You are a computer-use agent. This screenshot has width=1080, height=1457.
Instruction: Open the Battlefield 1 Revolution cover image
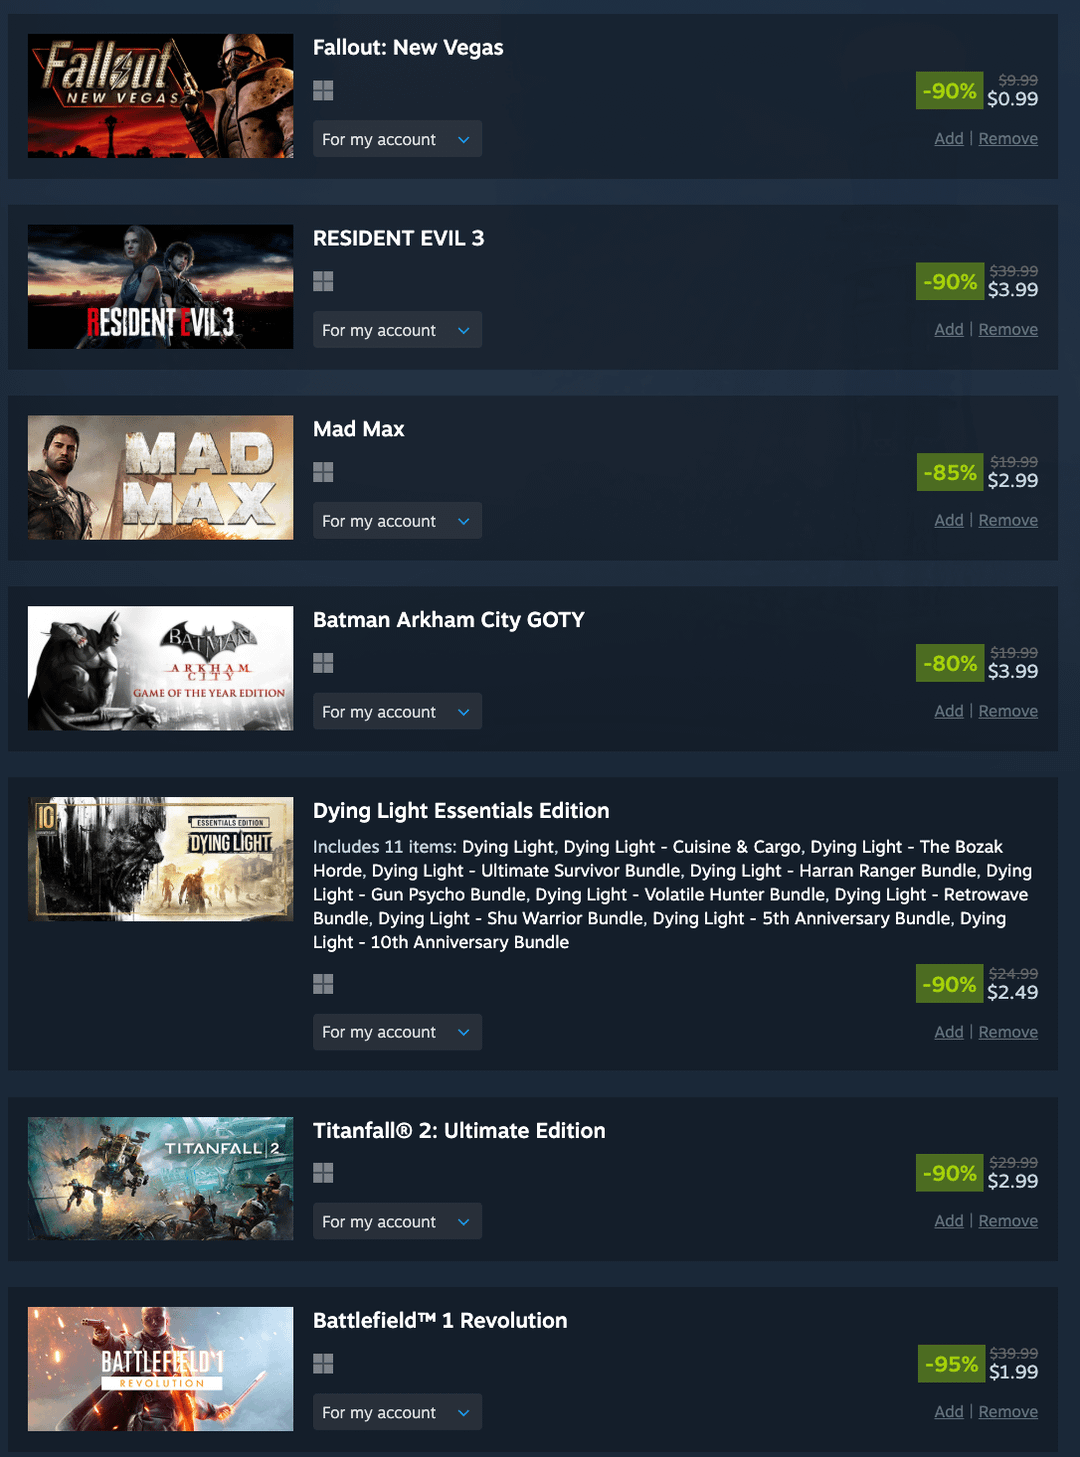point(161,1369)
